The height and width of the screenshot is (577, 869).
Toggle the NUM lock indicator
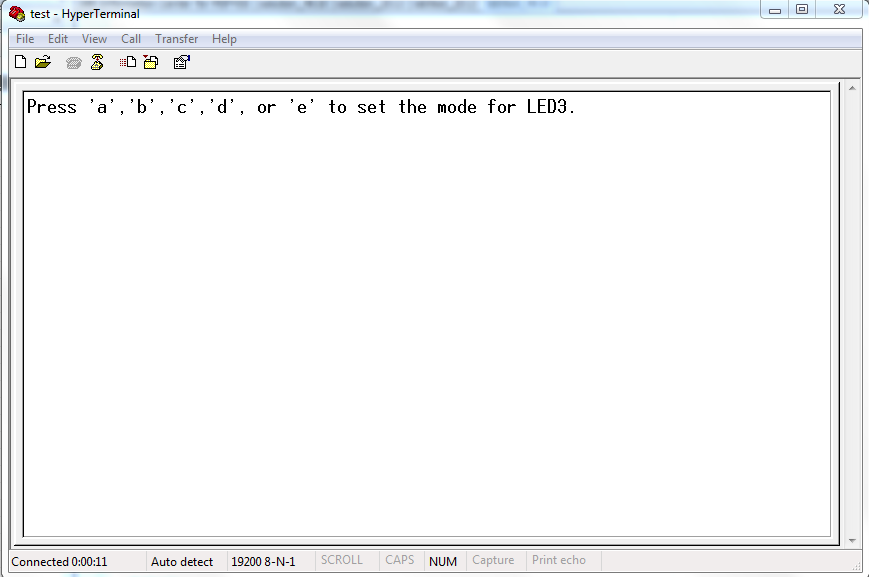pos(442,561)
